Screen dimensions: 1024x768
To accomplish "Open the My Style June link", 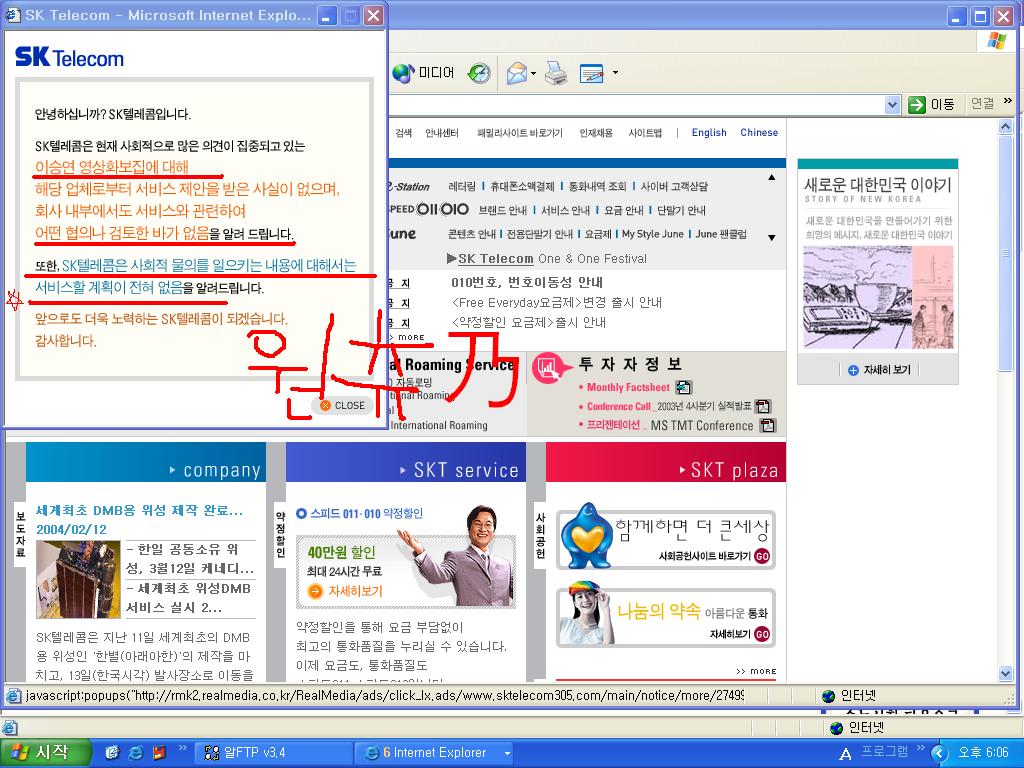I will [x=653, y=234].
